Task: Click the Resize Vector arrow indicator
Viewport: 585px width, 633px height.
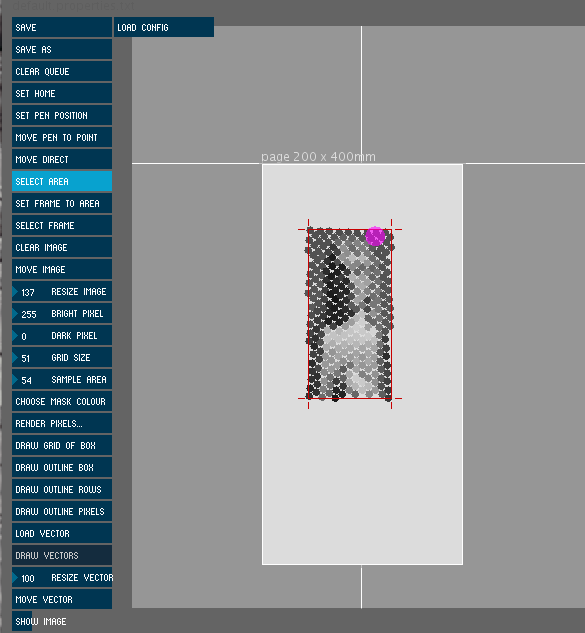Action: pyautogui.click(x=15, y=578)
